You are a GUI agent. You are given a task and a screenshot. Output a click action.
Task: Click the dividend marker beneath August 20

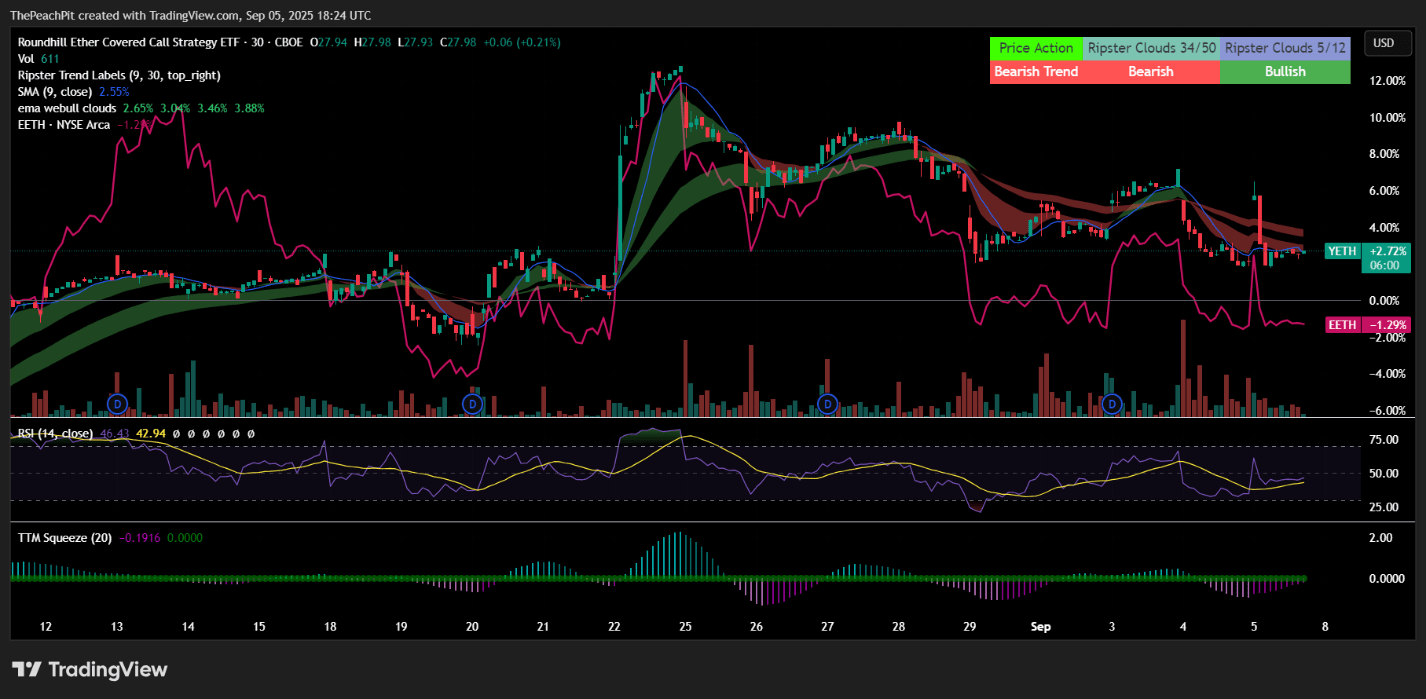pos(471,404)
